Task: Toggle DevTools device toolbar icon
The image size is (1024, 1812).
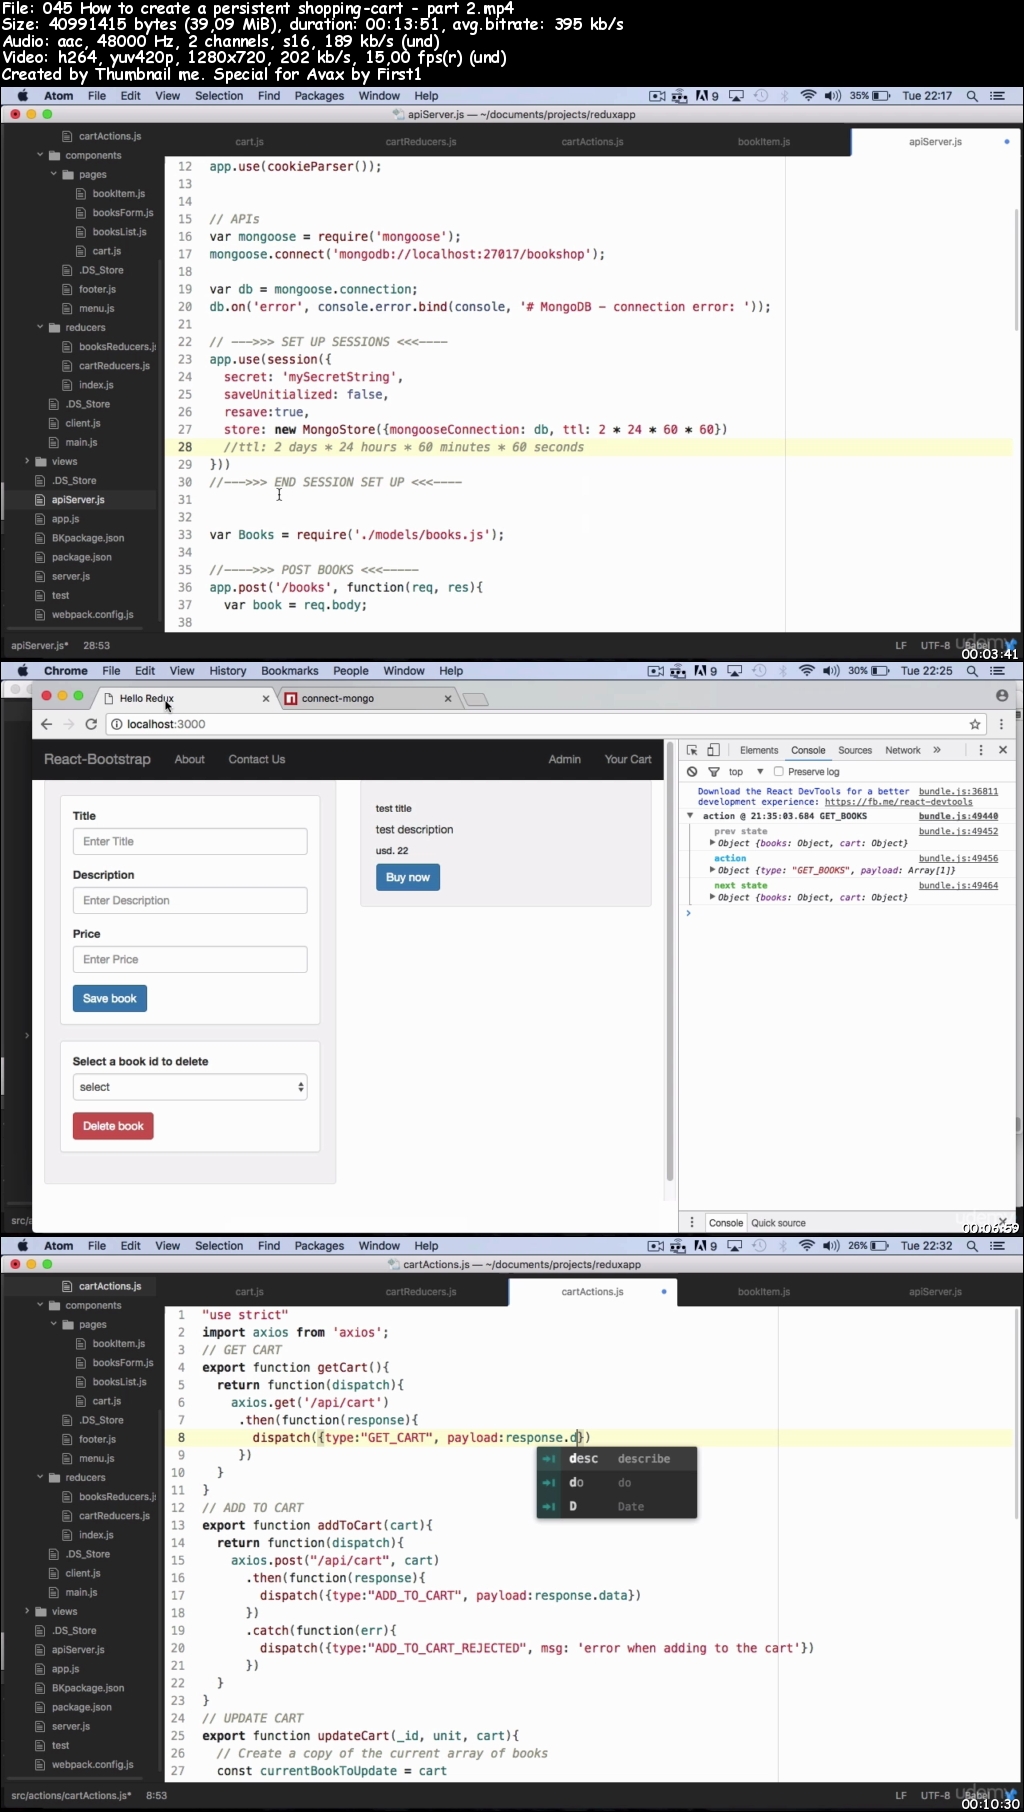Action: pyautogui.click(x=713, y=750)
